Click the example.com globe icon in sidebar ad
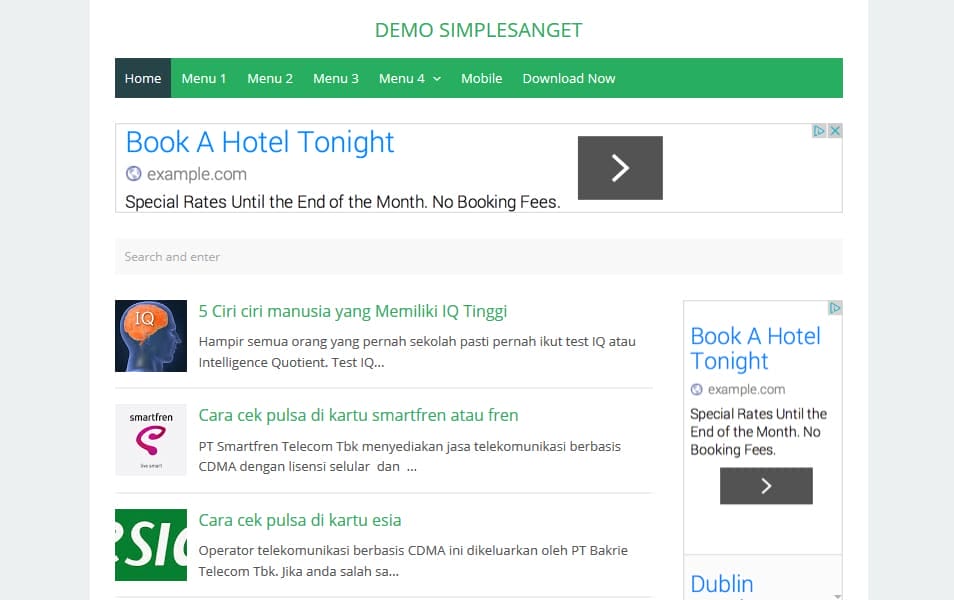The image size is (954, 600). (694, 389)
